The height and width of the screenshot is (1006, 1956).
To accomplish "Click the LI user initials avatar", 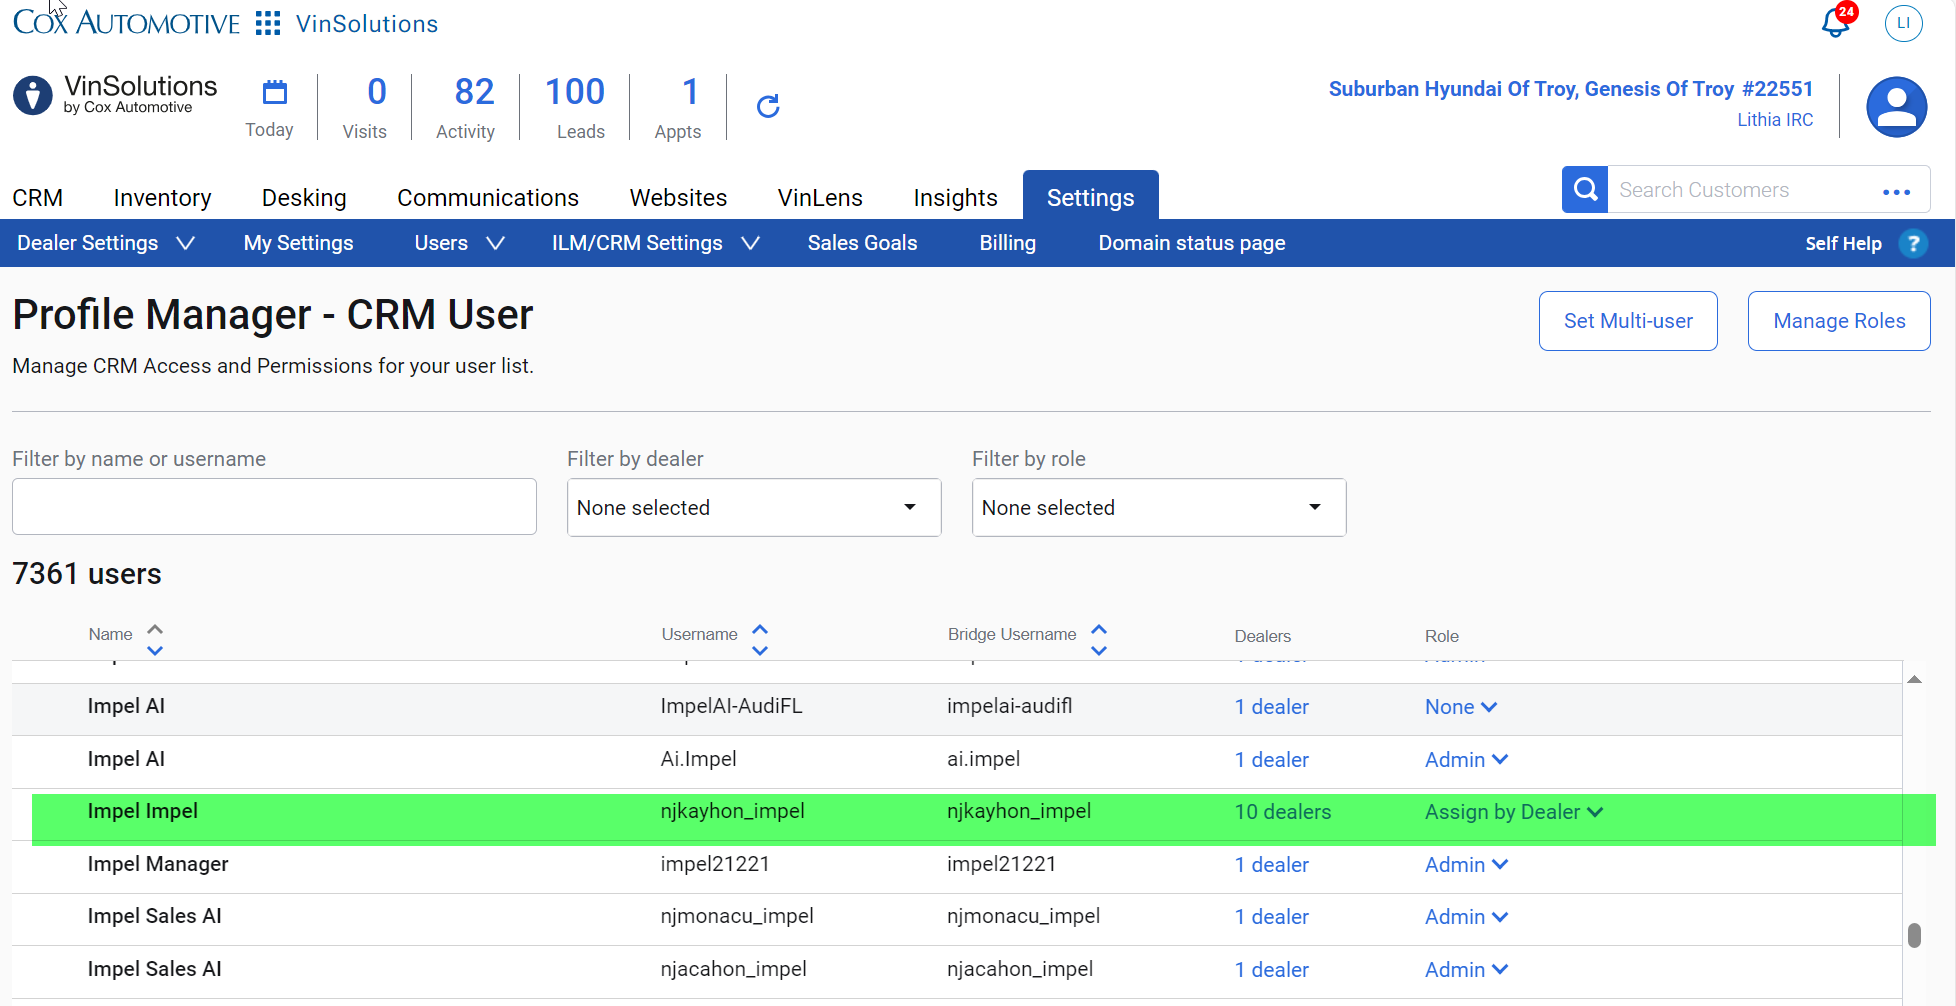I will click(x=1903, y=23).
